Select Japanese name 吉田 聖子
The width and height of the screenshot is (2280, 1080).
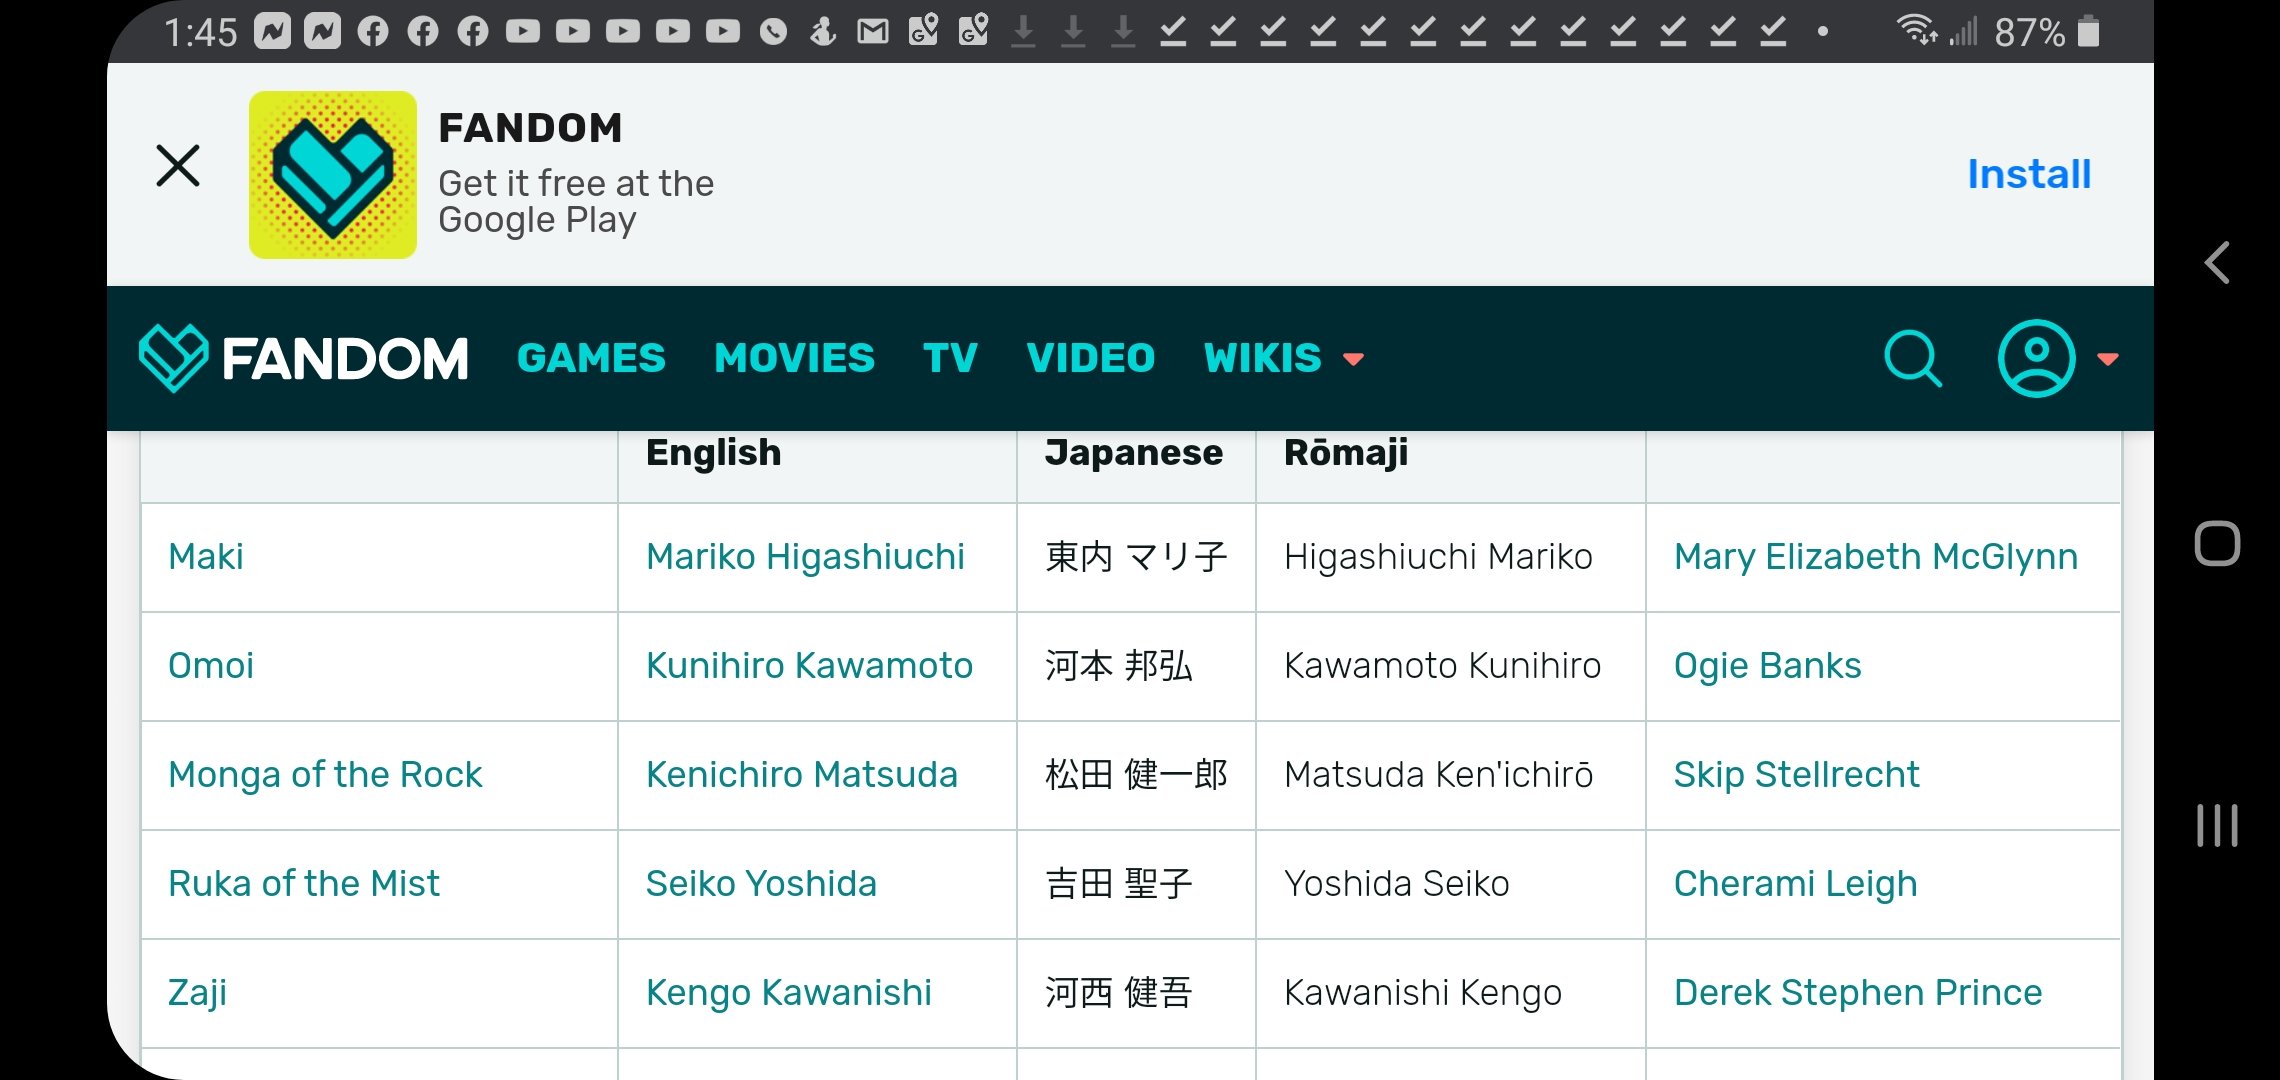tap(1119, 883)
